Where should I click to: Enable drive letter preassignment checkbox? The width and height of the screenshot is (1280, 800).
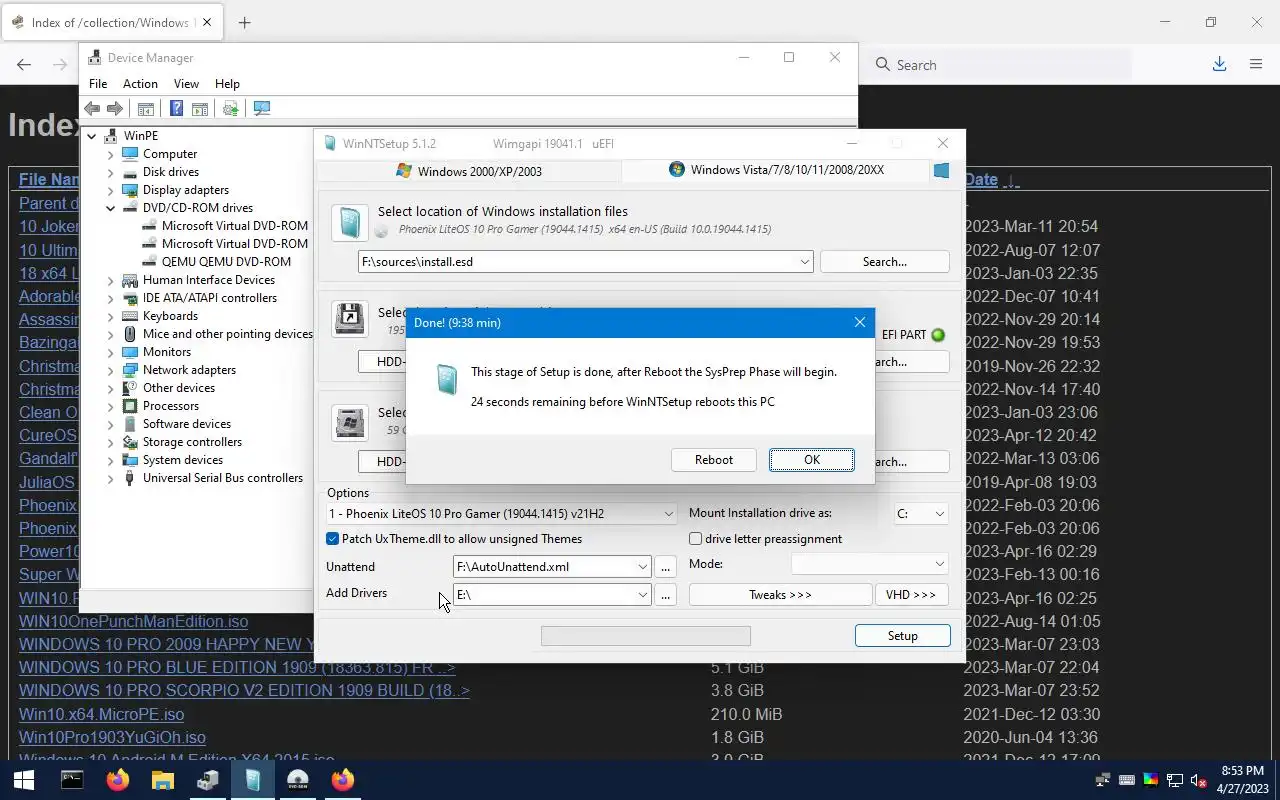[696, 539]
